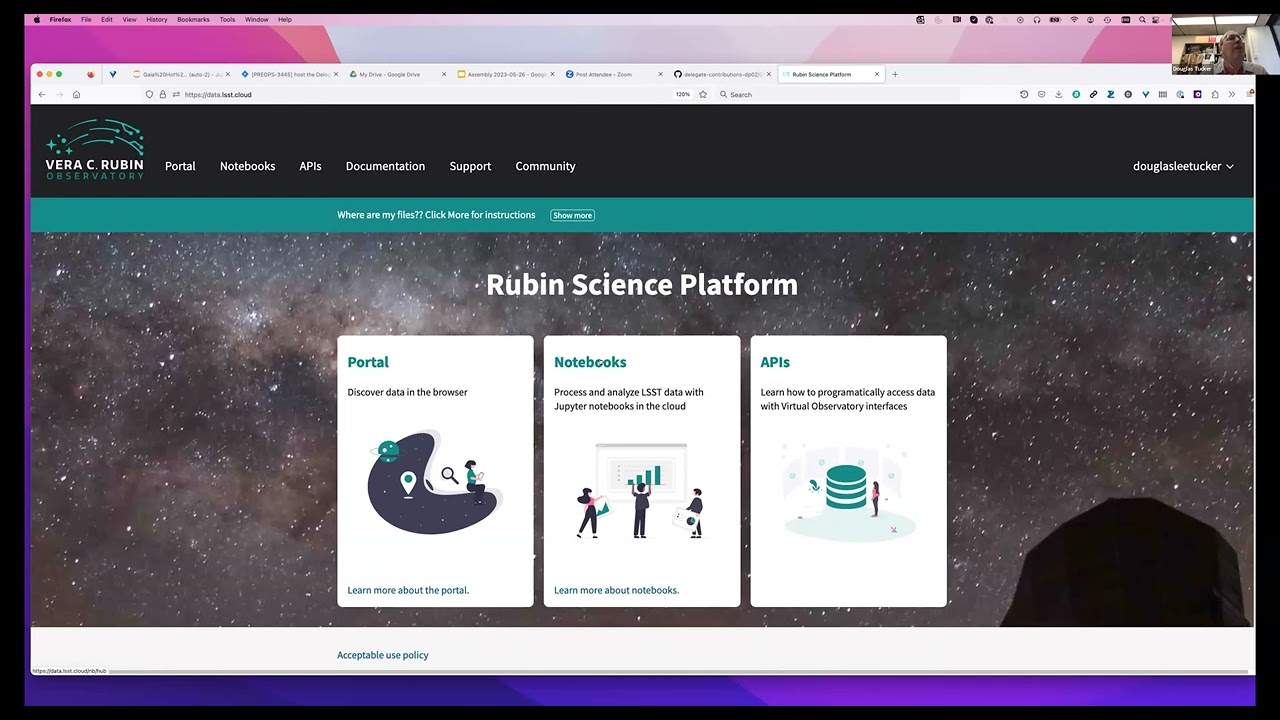Click the Save to Pocket icon
Screen dimensions: 1280x720
click(1041, 94)
